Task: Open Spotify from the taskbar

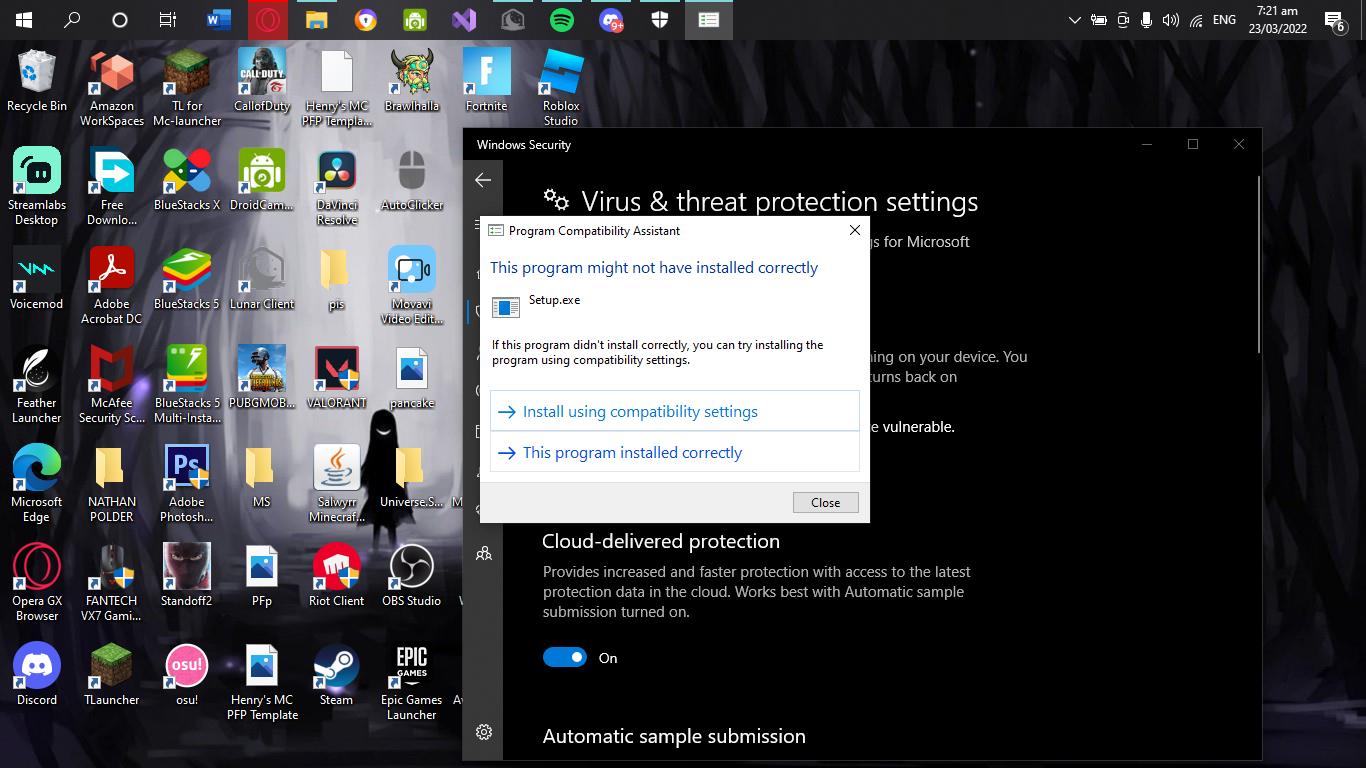Action: point(562,20)
